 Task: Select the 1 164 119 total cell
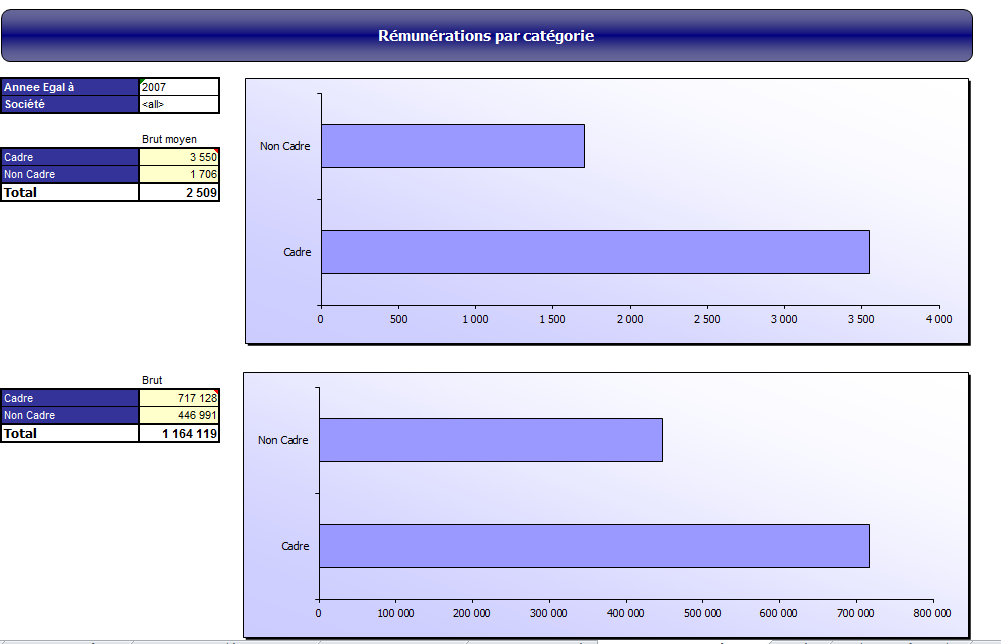179,433
